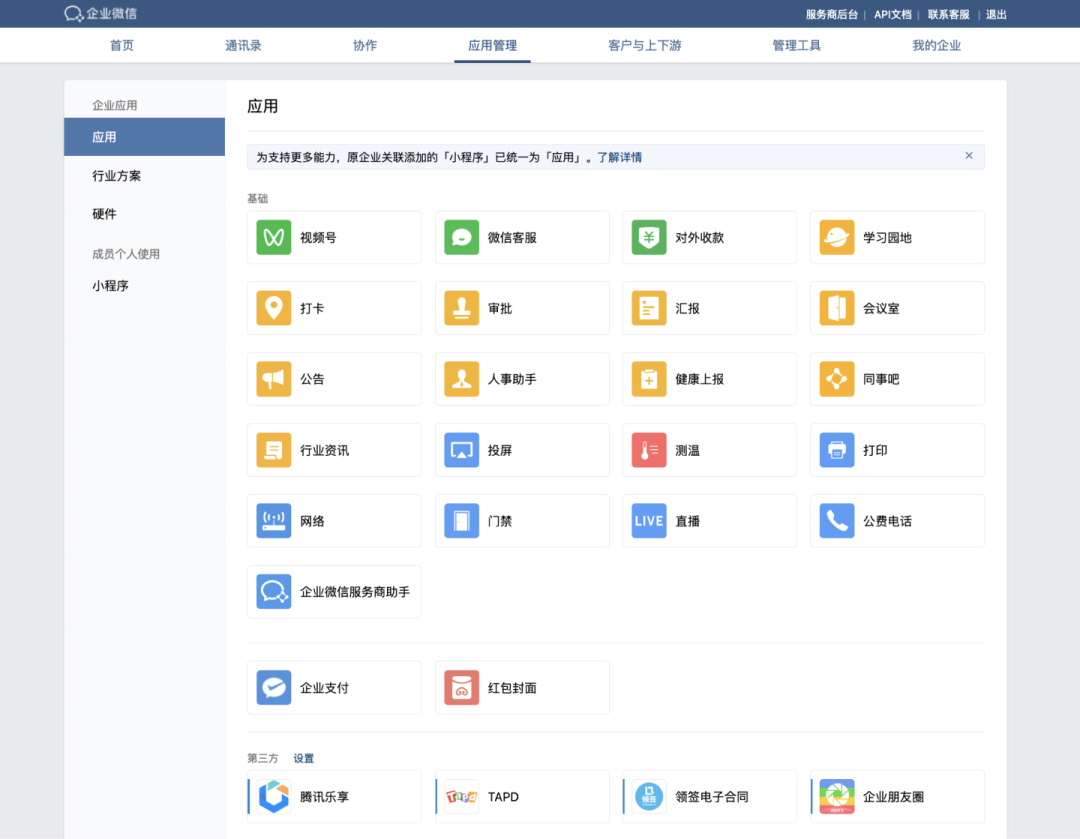Open the 对外收款 payment icon
The height and width of the screenshot is (839, 1080).
(x=649, y=238)
